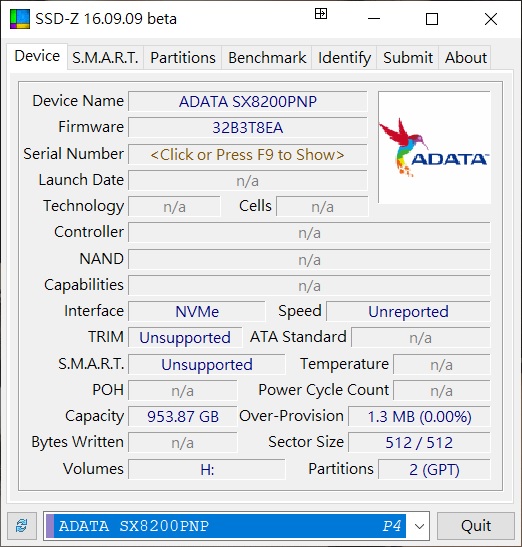Open the device selector dropdown arrow
This screenshot has height=547, width=522.
click(419, 526)
